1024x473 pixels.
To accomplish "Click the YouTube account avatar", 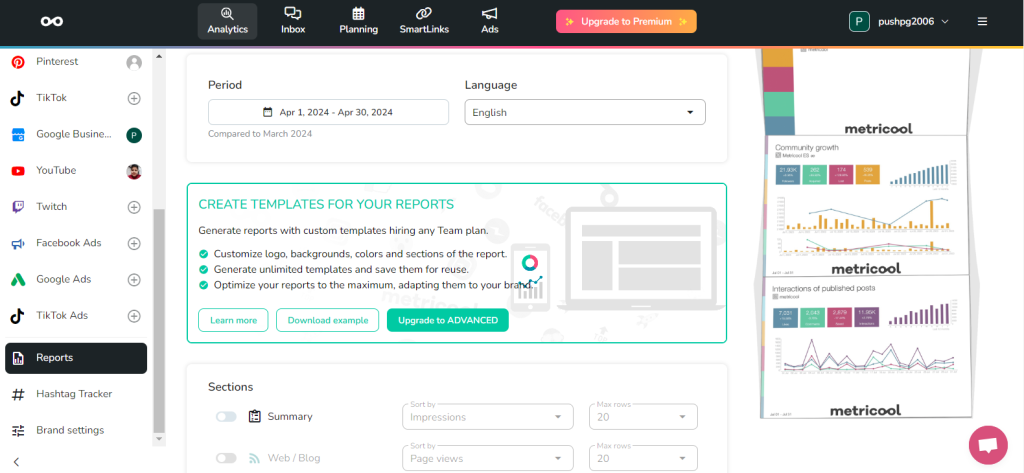I will [x=134, y=171].
